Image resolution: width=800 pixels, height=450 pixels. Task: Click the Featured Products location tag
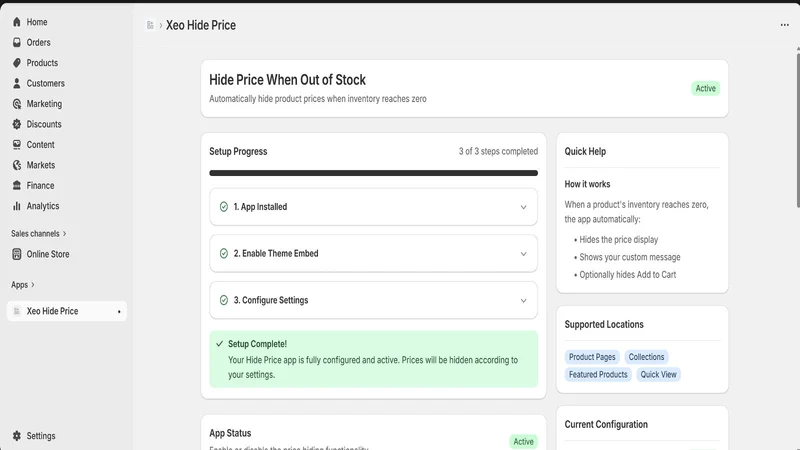click(598, 374)
